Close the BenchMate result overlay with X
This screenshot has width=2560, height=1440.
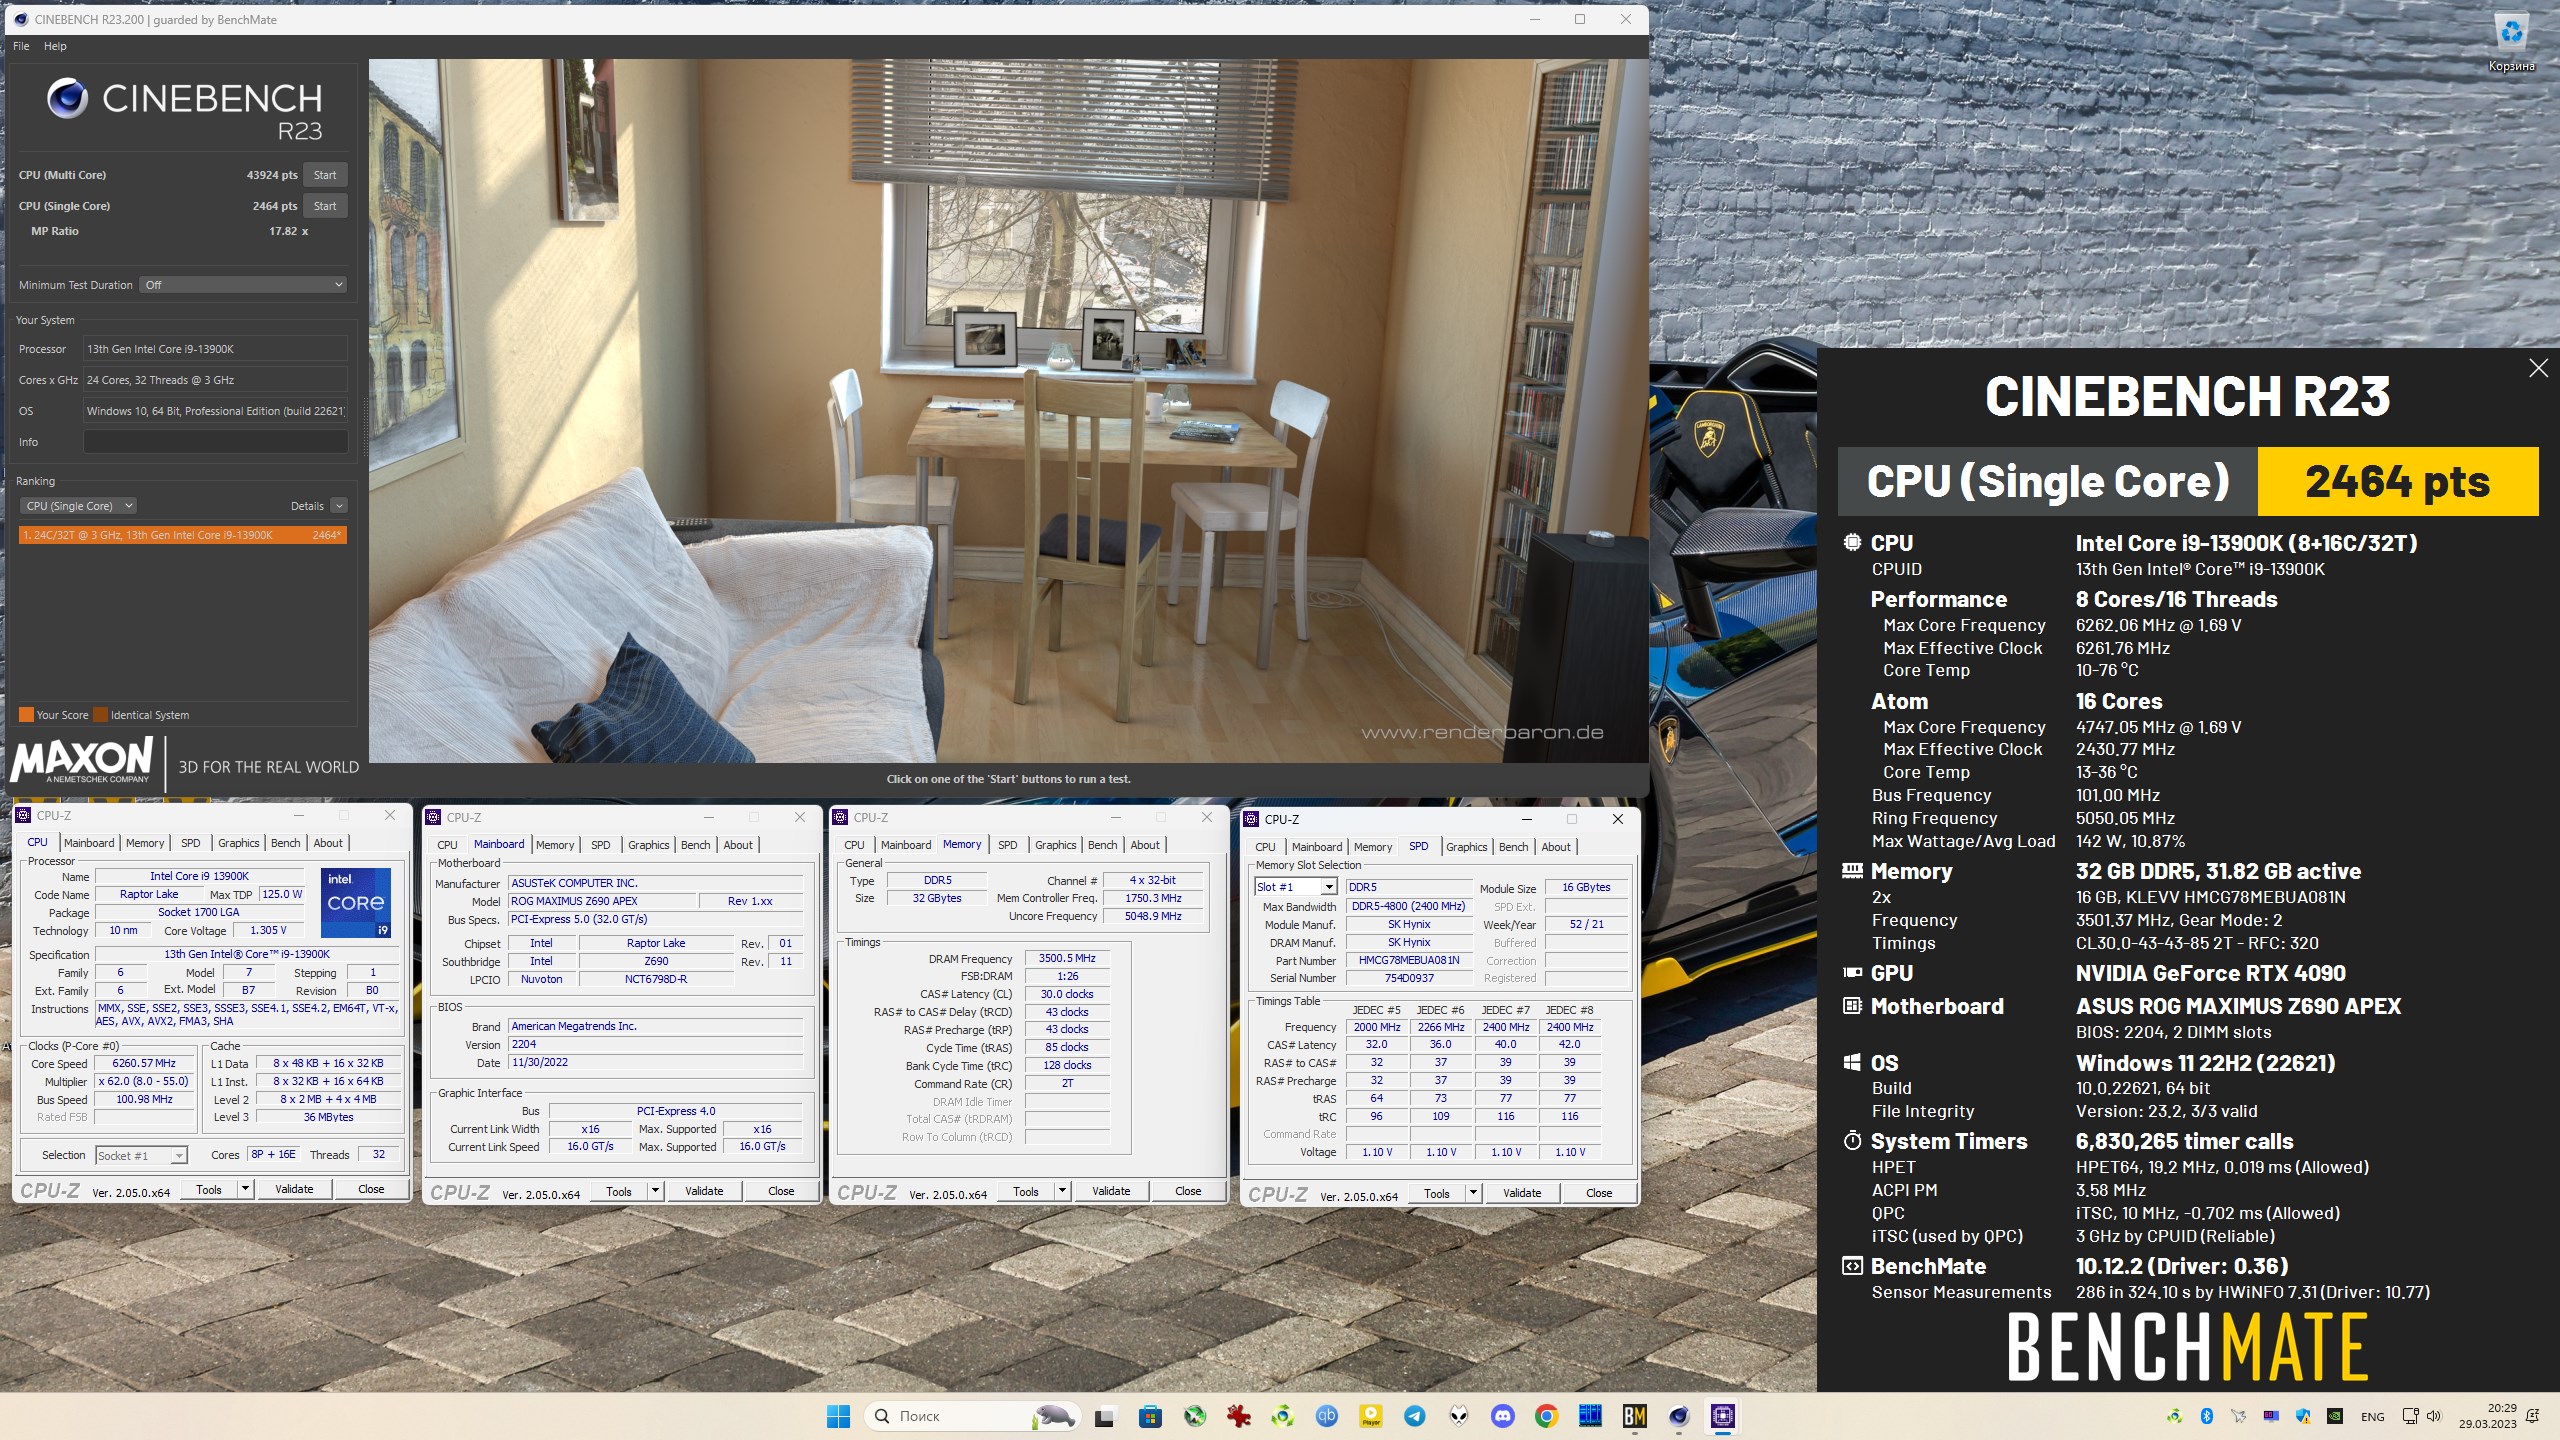coord(2538,368)
